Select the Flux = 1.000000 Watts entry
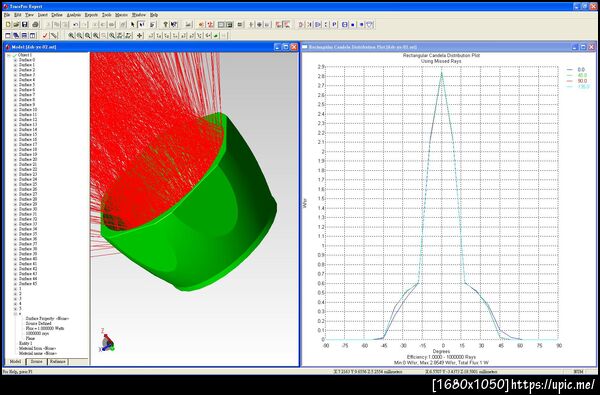Image resolution: width=600 pixels, height=395 pixels. pyautogui.click(x=45, y=329)
